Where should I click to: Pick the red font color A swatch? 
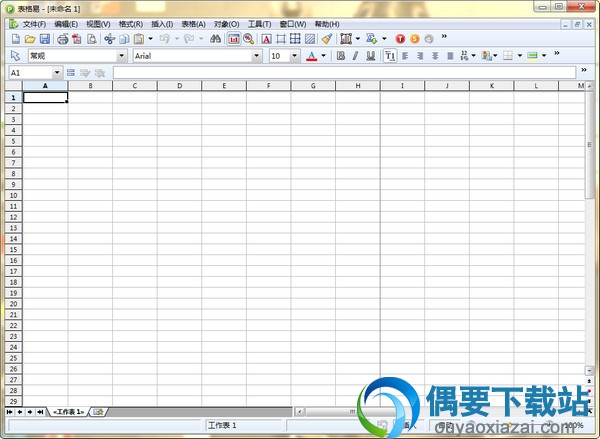pos(312,56)
